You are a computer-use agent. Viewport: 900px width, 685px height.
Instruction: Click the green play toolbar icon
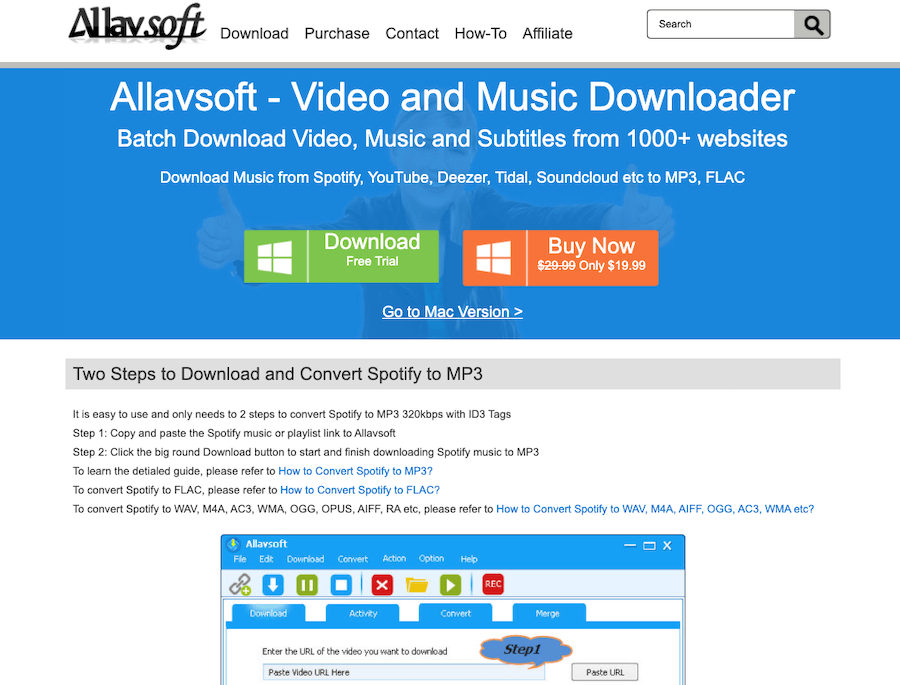451,585
